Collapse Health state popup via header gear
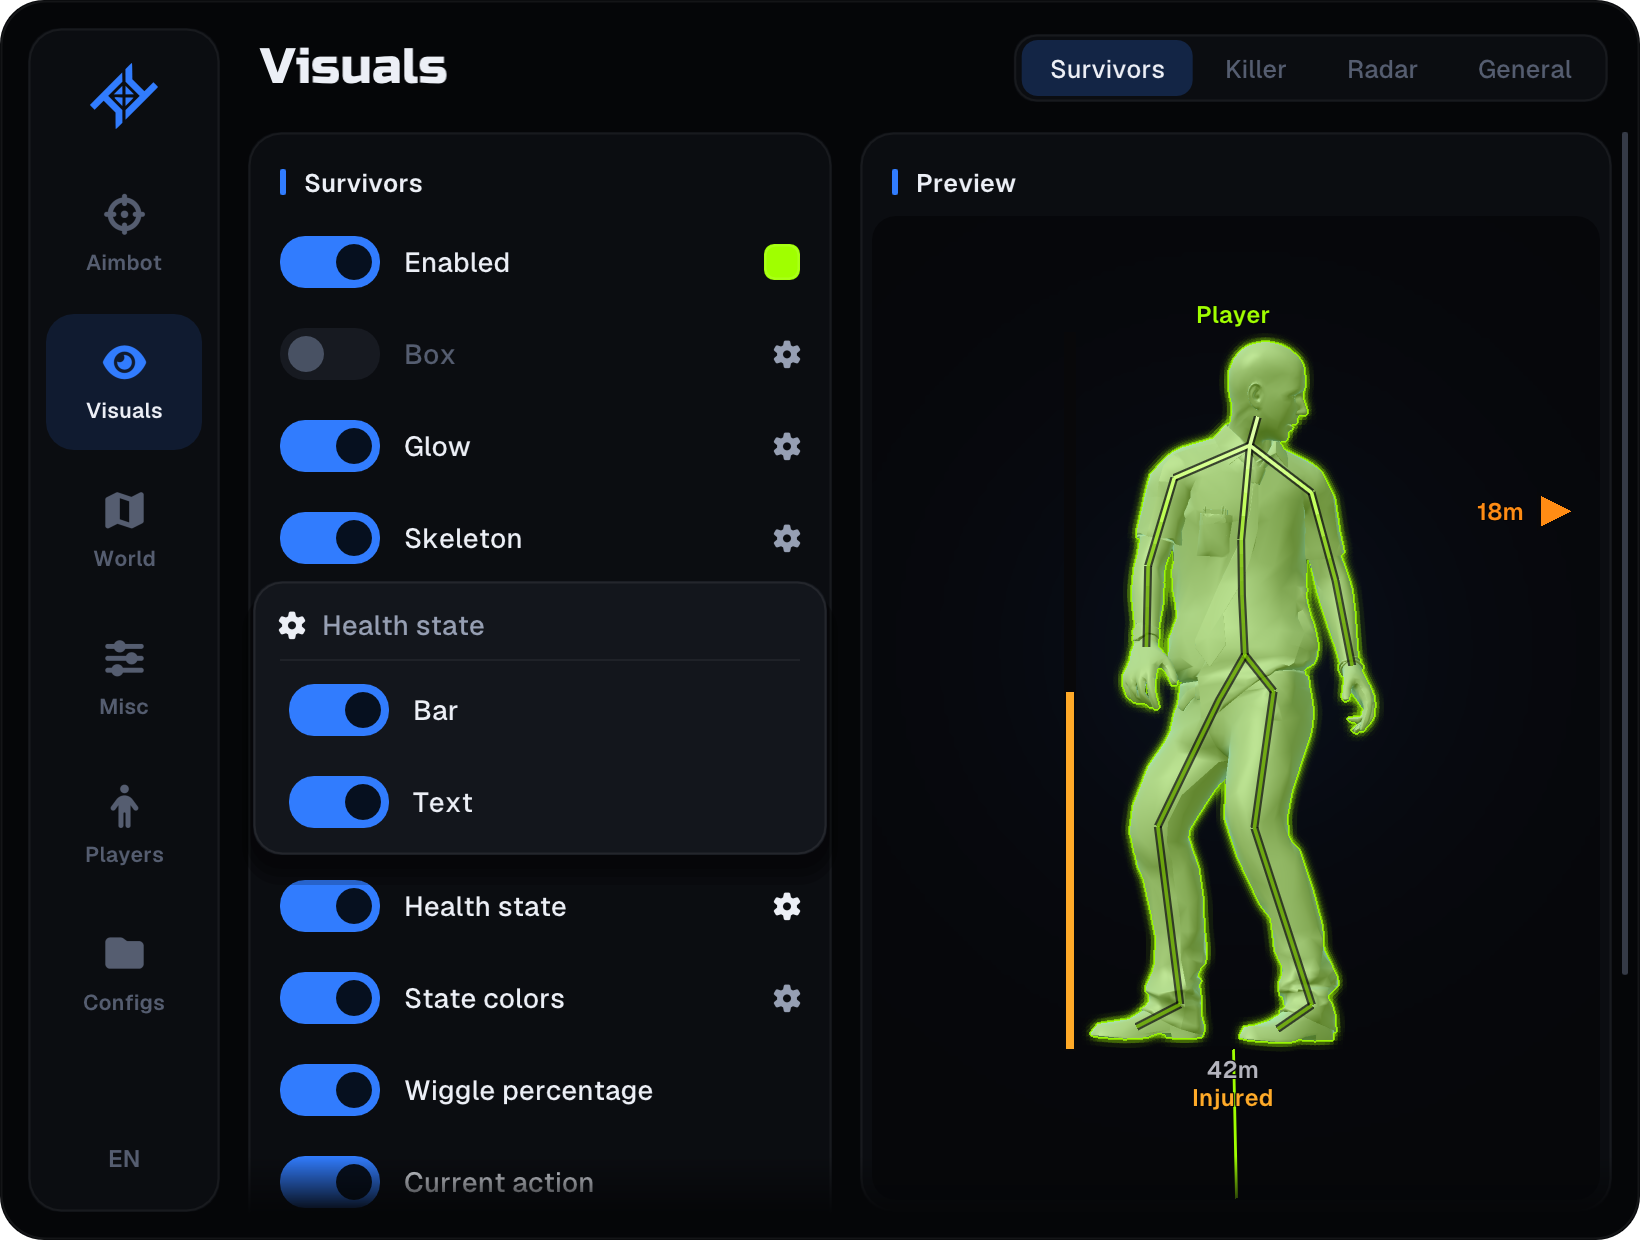Viewport: 1640px width, 1240px height. click(x=292, y=625)
